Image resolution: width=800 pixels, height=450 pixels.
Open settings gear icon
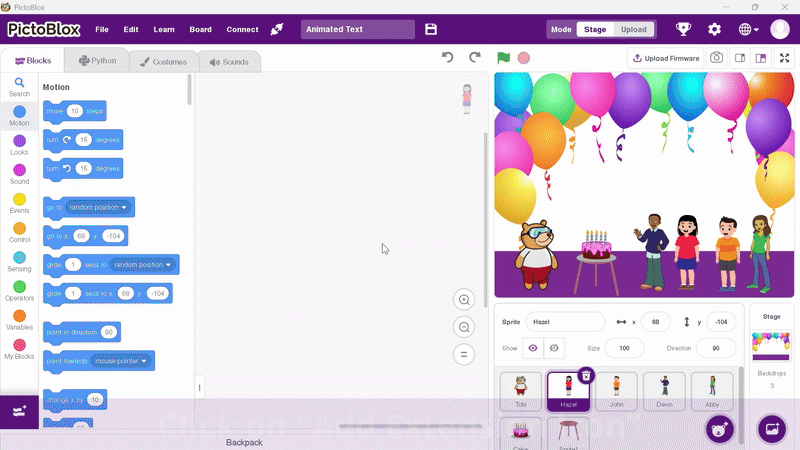[714, 30]
